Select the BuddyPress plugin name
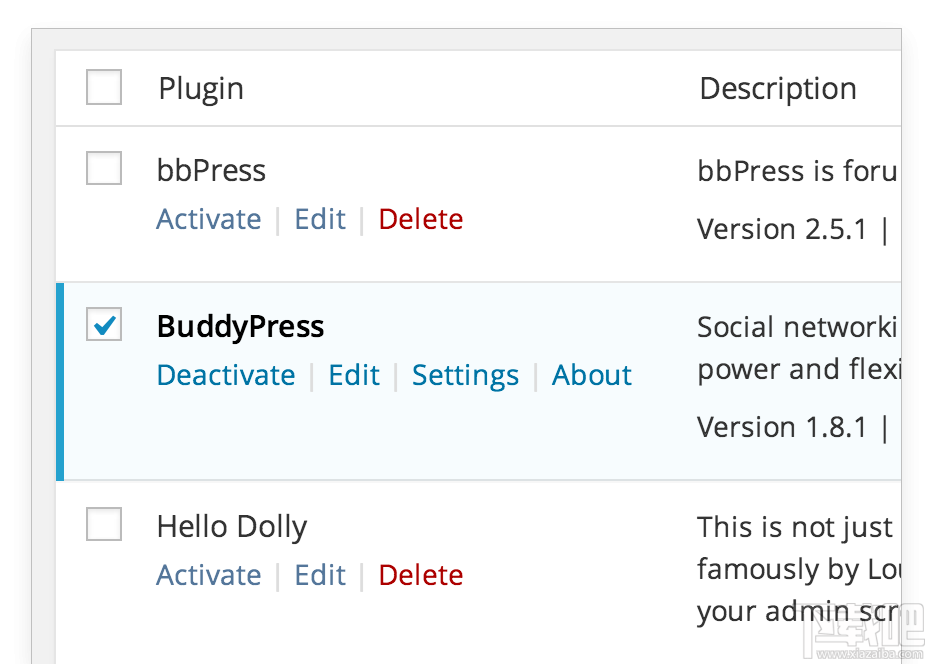 click(x=240, y=325)
